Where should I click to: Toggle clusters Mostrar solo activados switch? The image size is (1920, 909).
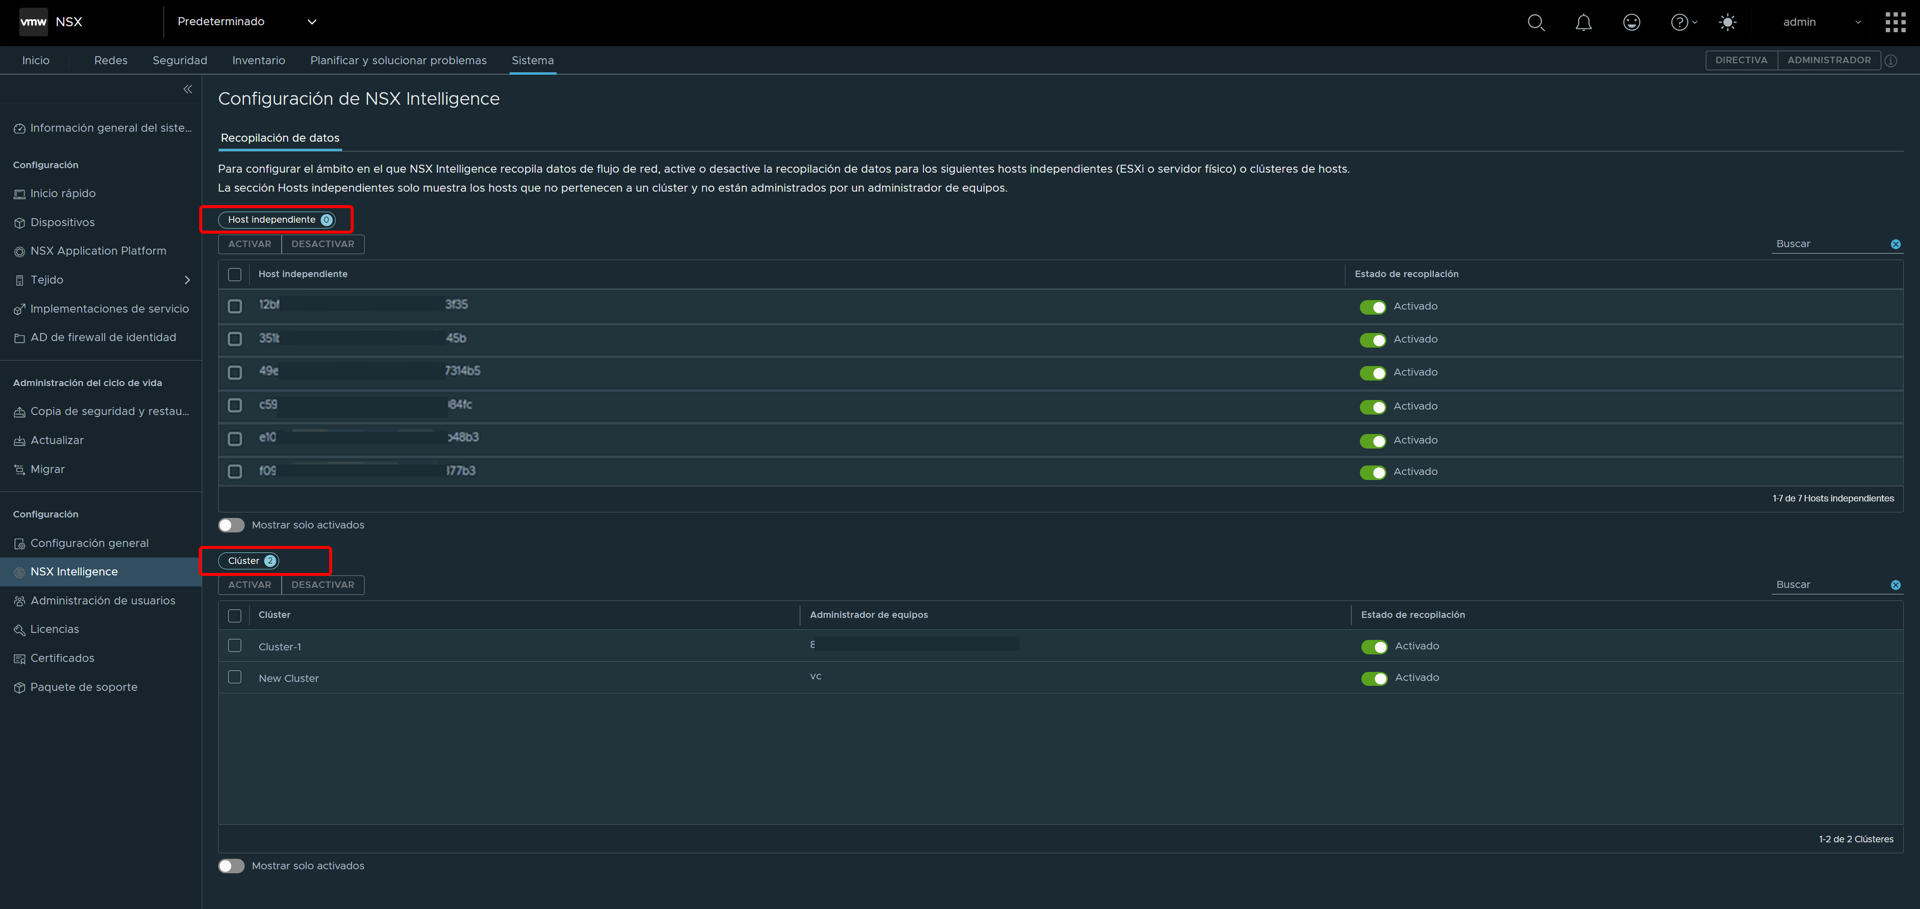pos(231,866)
